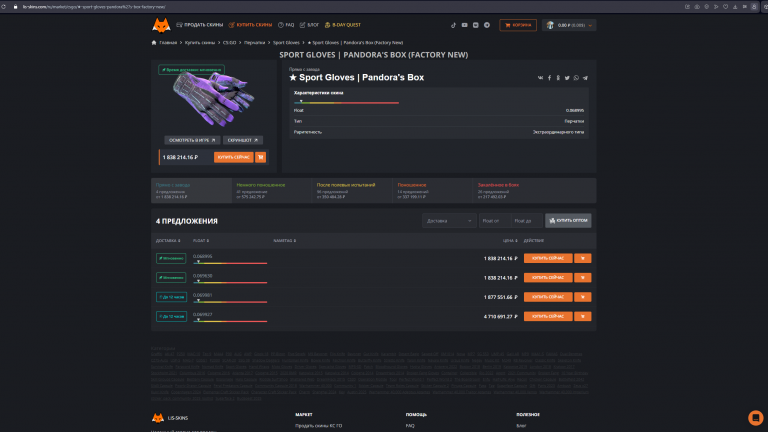Share item on Telegram
This screenshot has width=768, height=432.
(585, 78)
